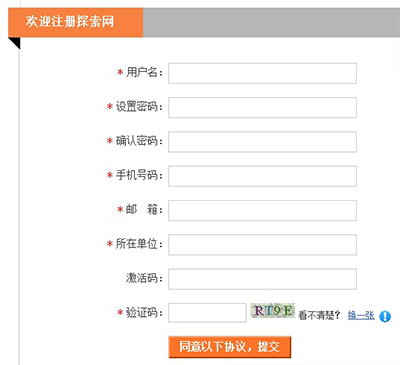Image resolution: width=400 pixels, height=365 pixels.
Task: Focus the 验证码 captcha input box
Action: 207,313
